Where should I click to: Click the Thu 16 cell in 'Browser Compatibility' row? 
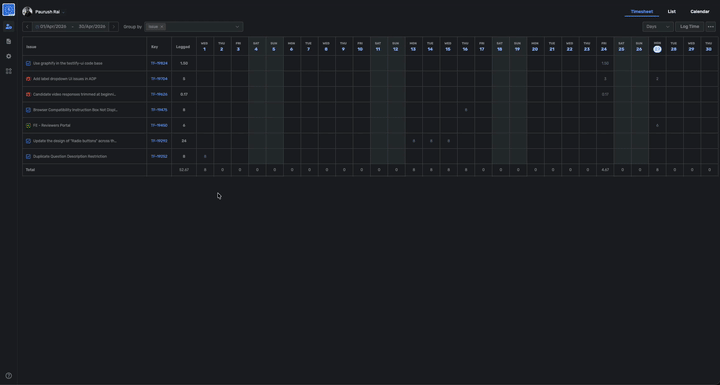pos(466,110)
